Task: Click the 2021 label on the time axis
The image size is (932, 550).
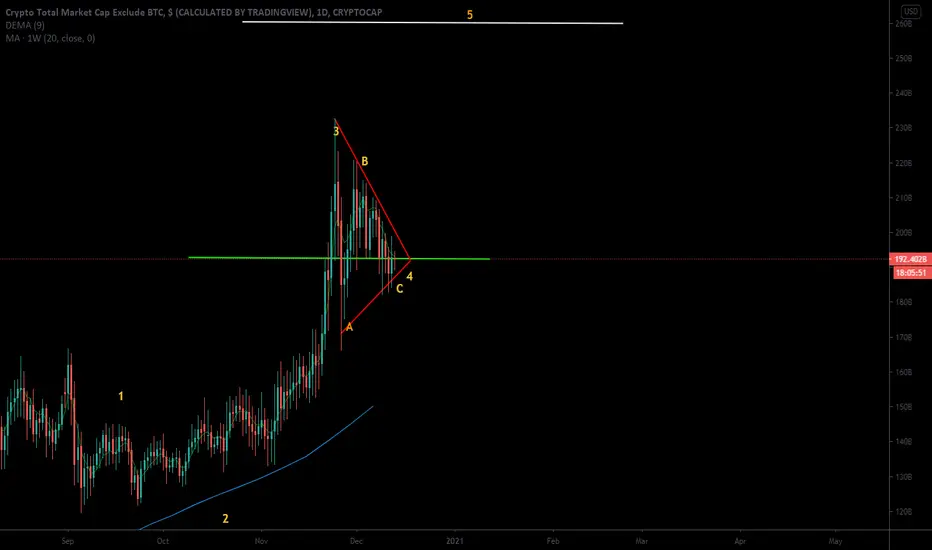Action: (455, 541)
